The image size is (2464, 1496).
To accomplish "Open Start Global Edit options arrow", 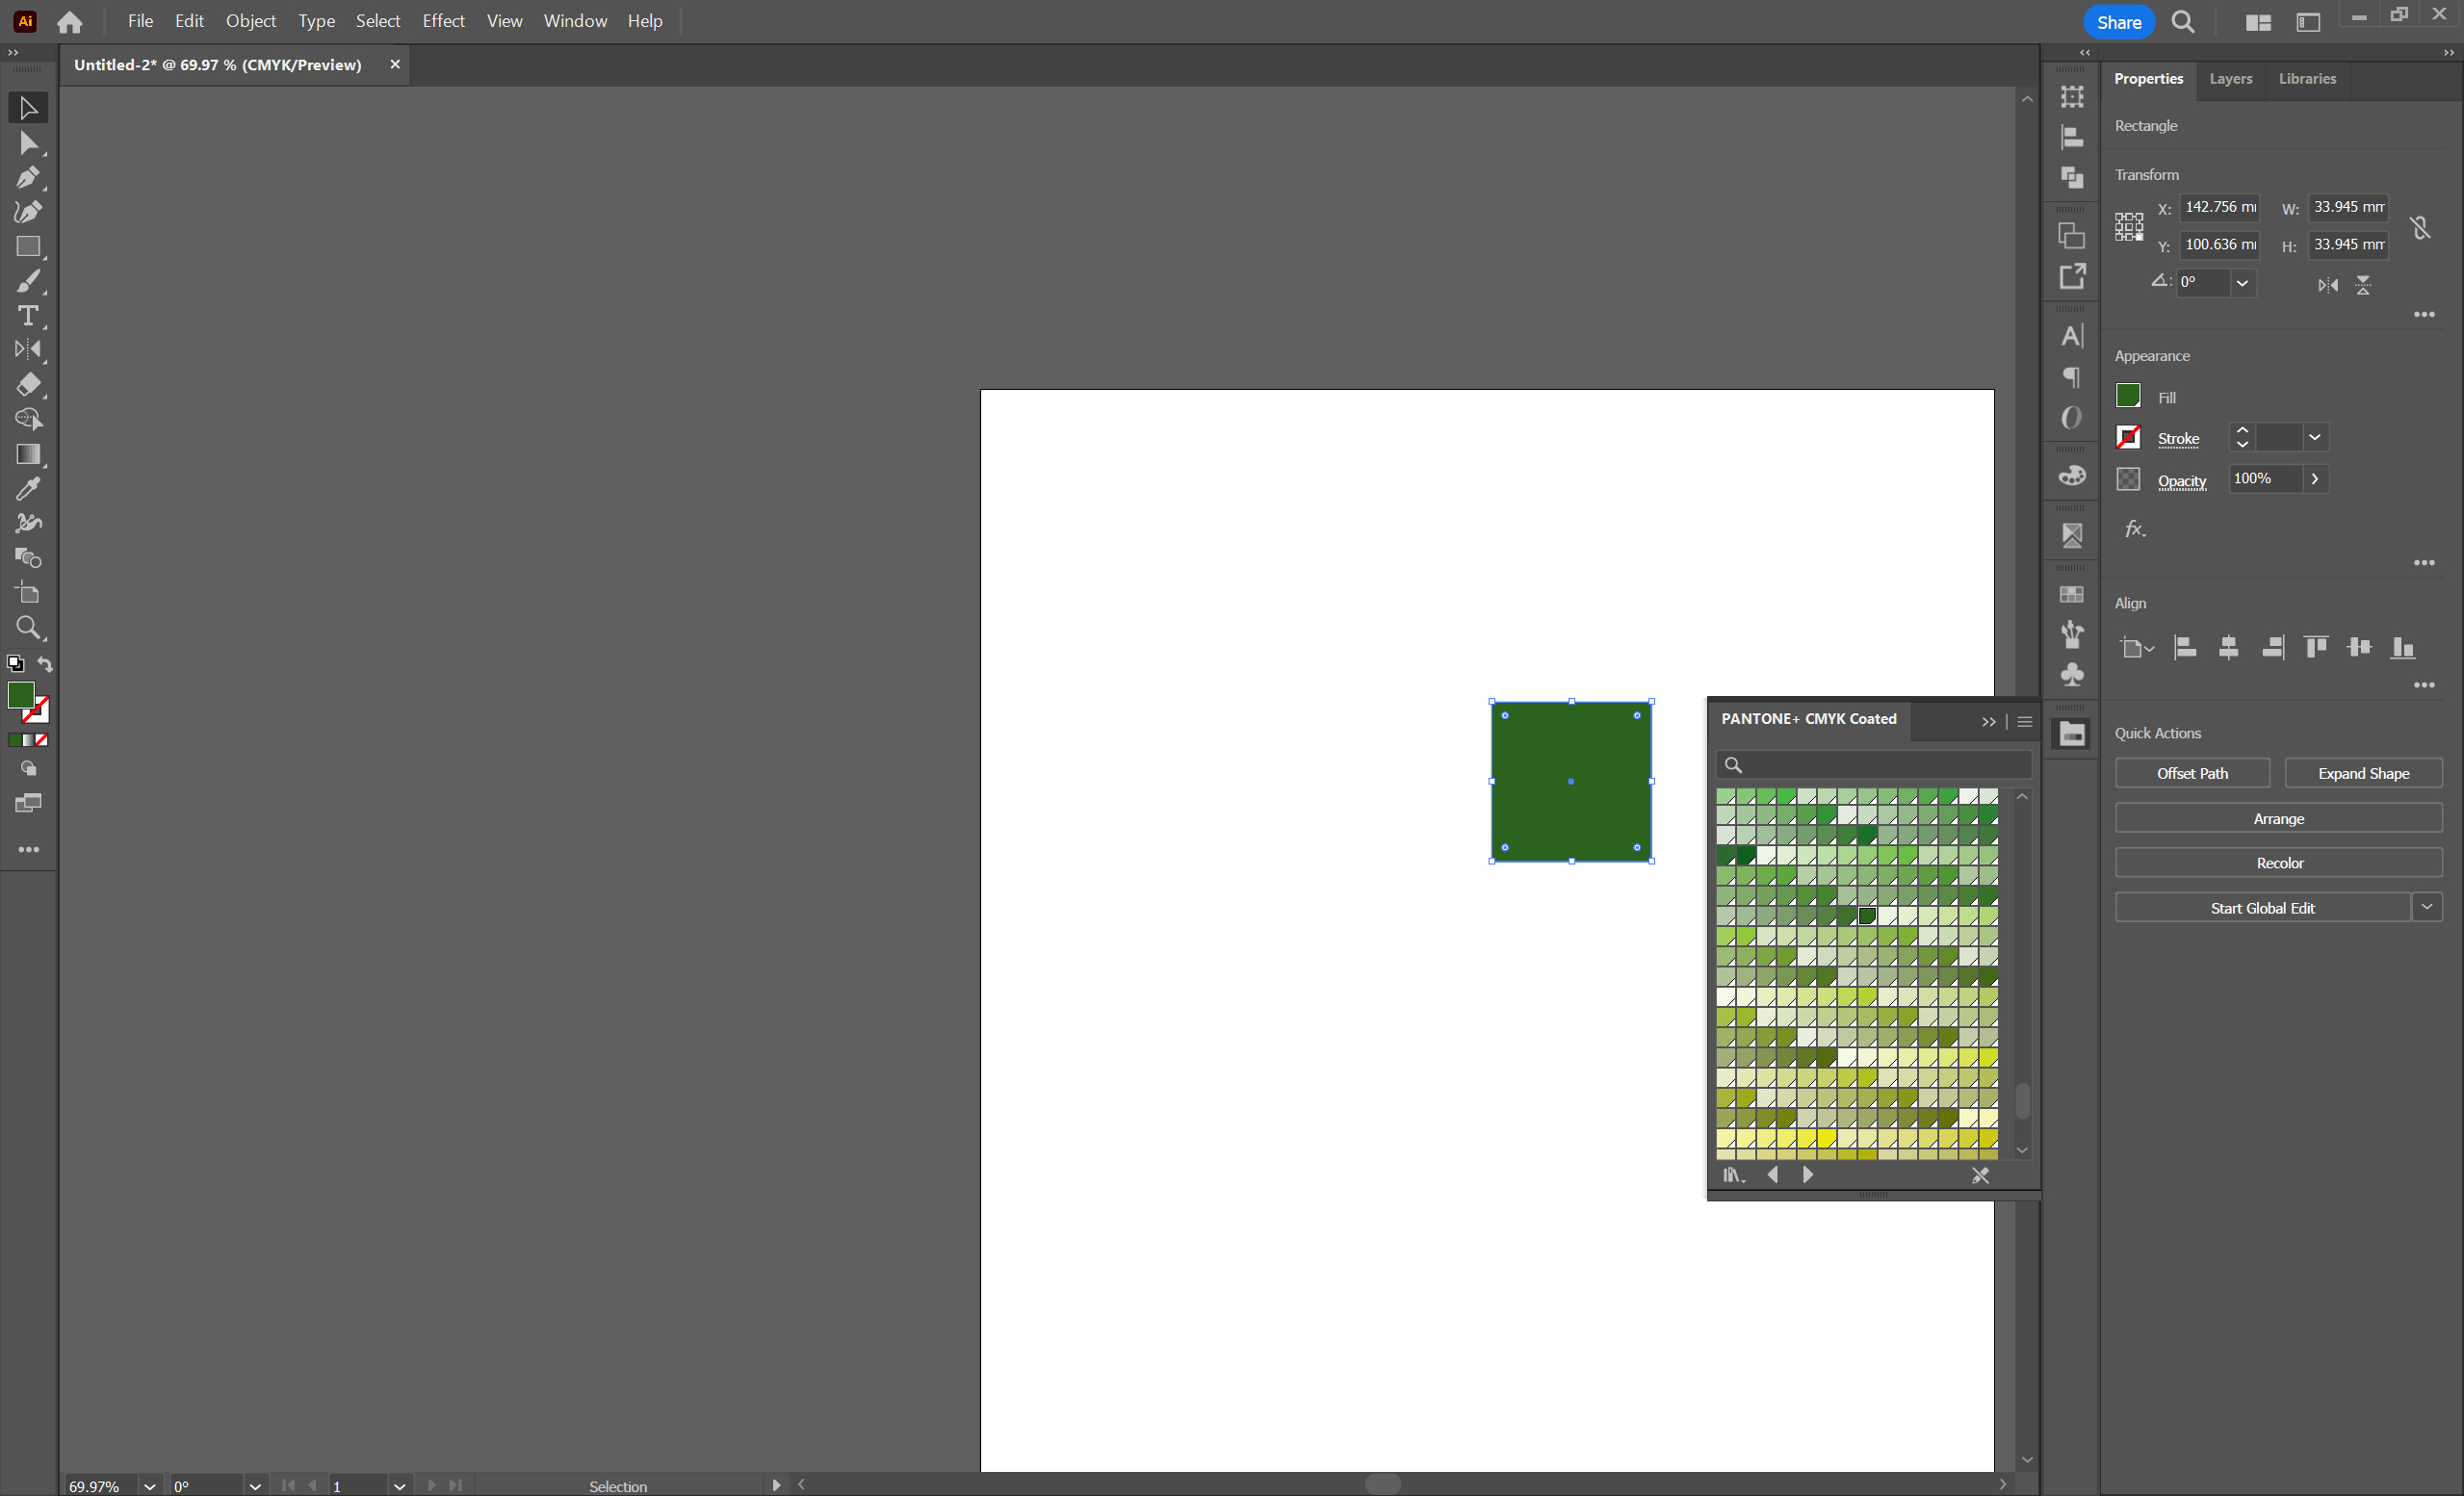I will click(x=2427, y=907).
